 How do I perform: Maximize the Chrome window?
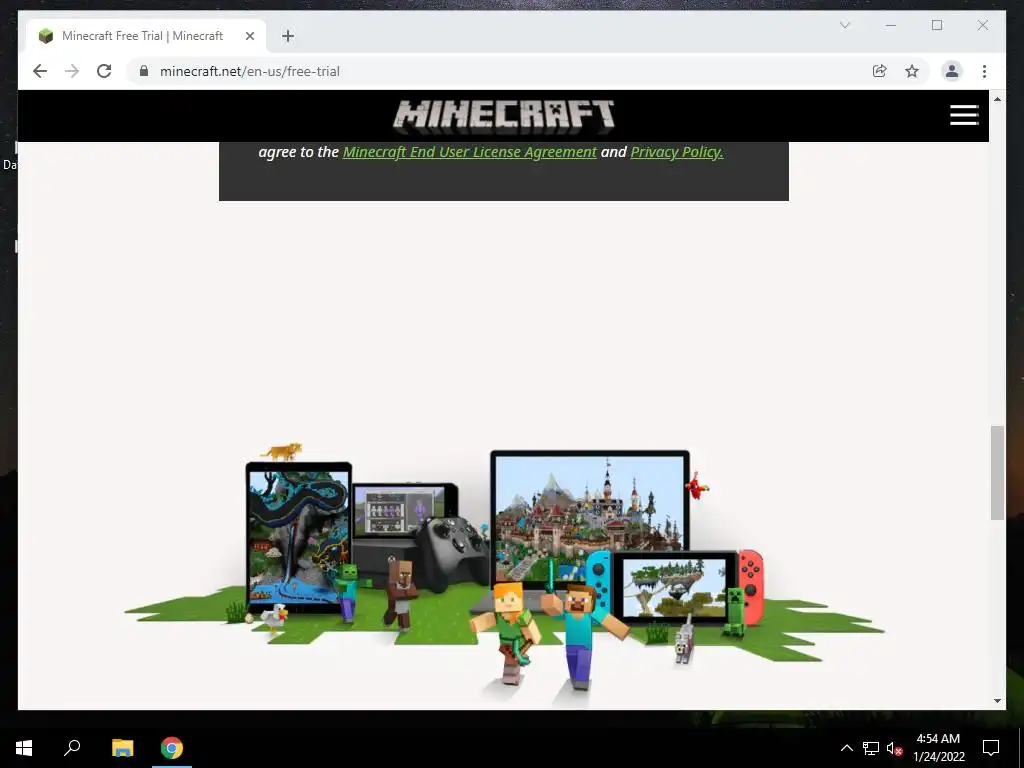tap(936, 25)
